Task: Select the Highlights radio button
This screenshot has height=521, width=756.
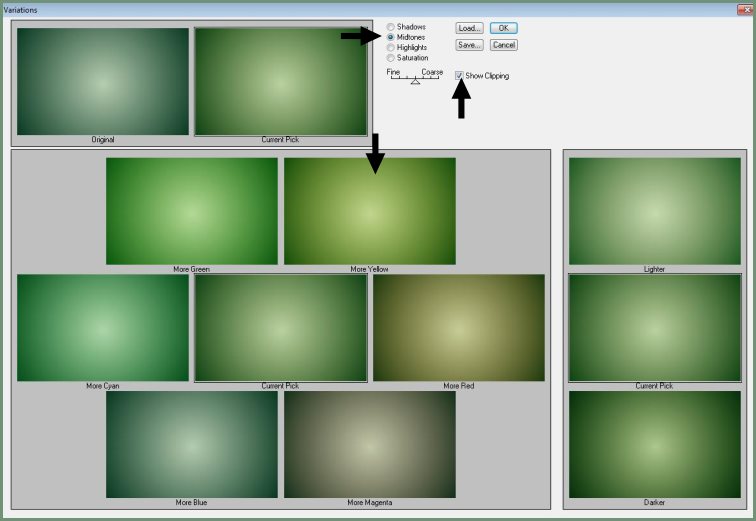Action: click(x=390, y=48)
